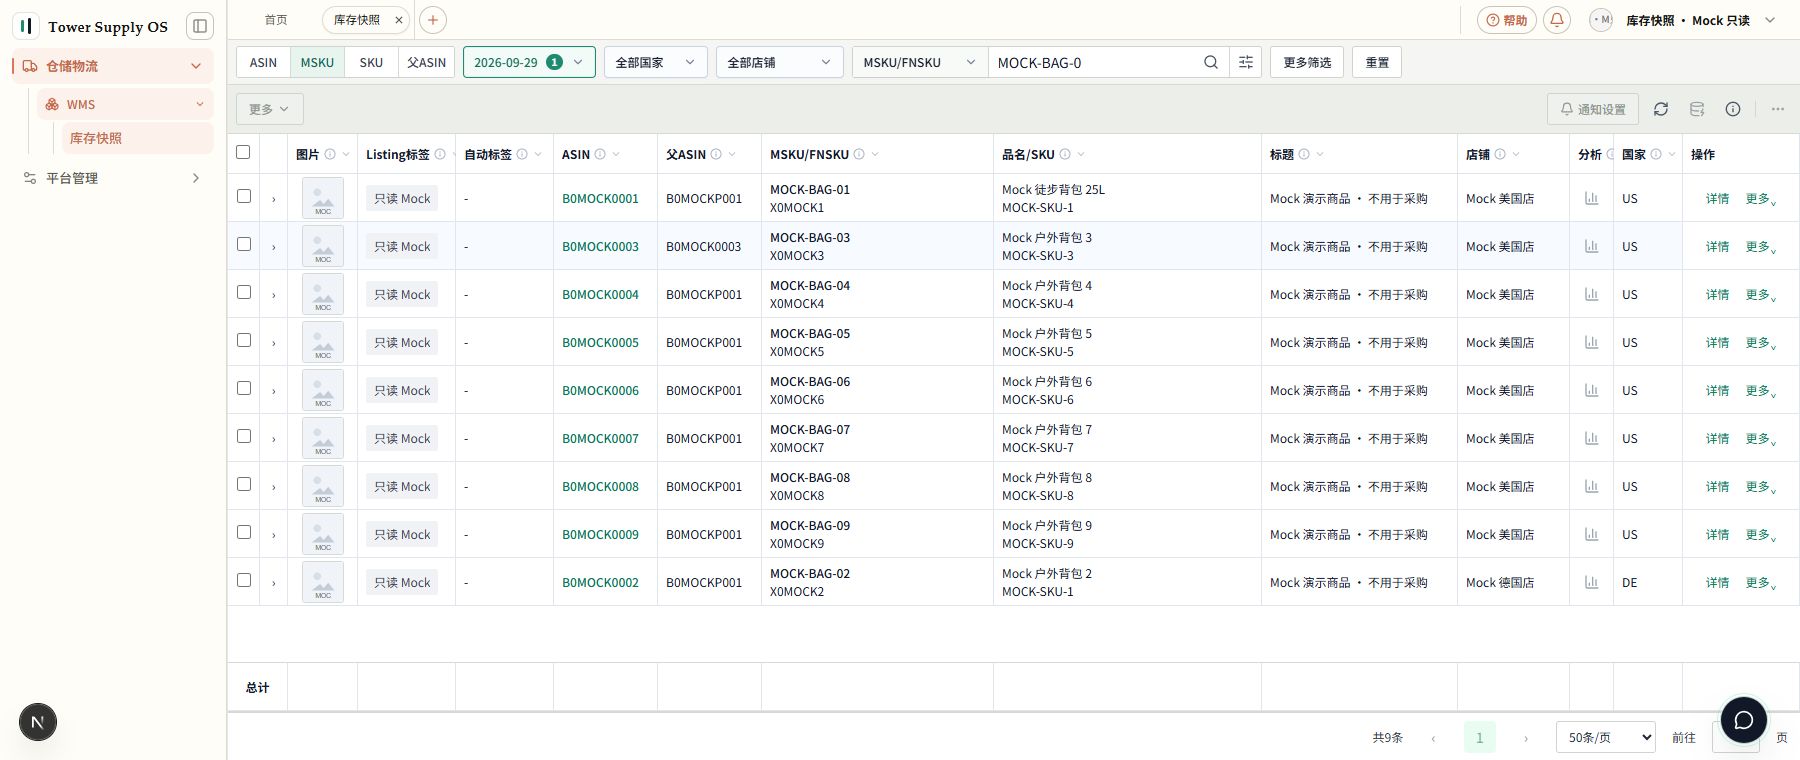Click the 重置 reset button
The image size is (1800, 760).
pos(1377,62)
